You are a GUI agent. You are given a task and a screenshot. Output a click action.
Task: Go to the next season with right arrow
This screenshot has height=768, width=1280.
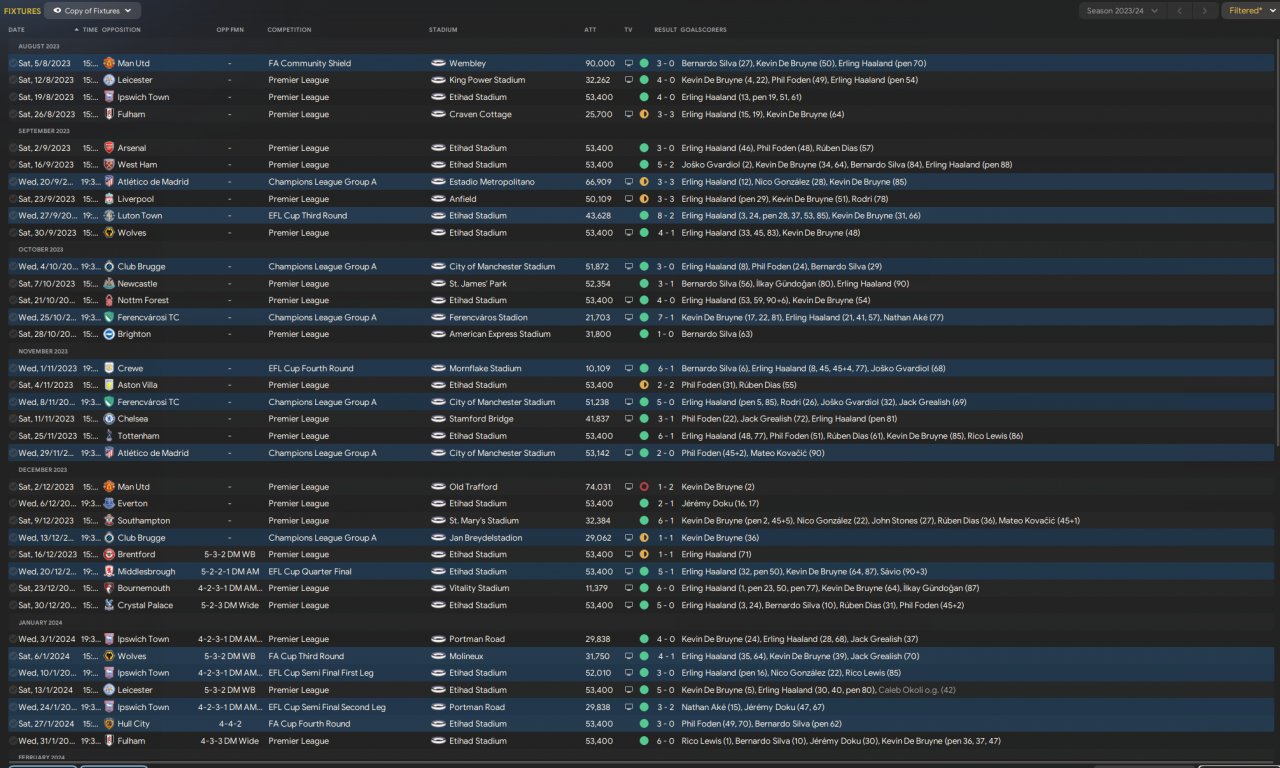pyautogui.click(x=1205, y=11)
